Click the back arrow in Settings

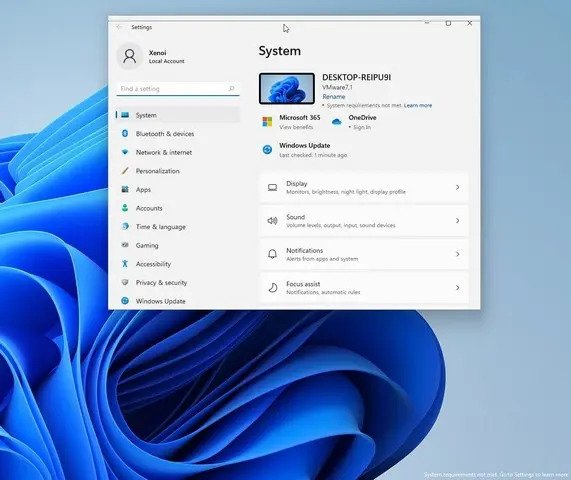[119, 27]
